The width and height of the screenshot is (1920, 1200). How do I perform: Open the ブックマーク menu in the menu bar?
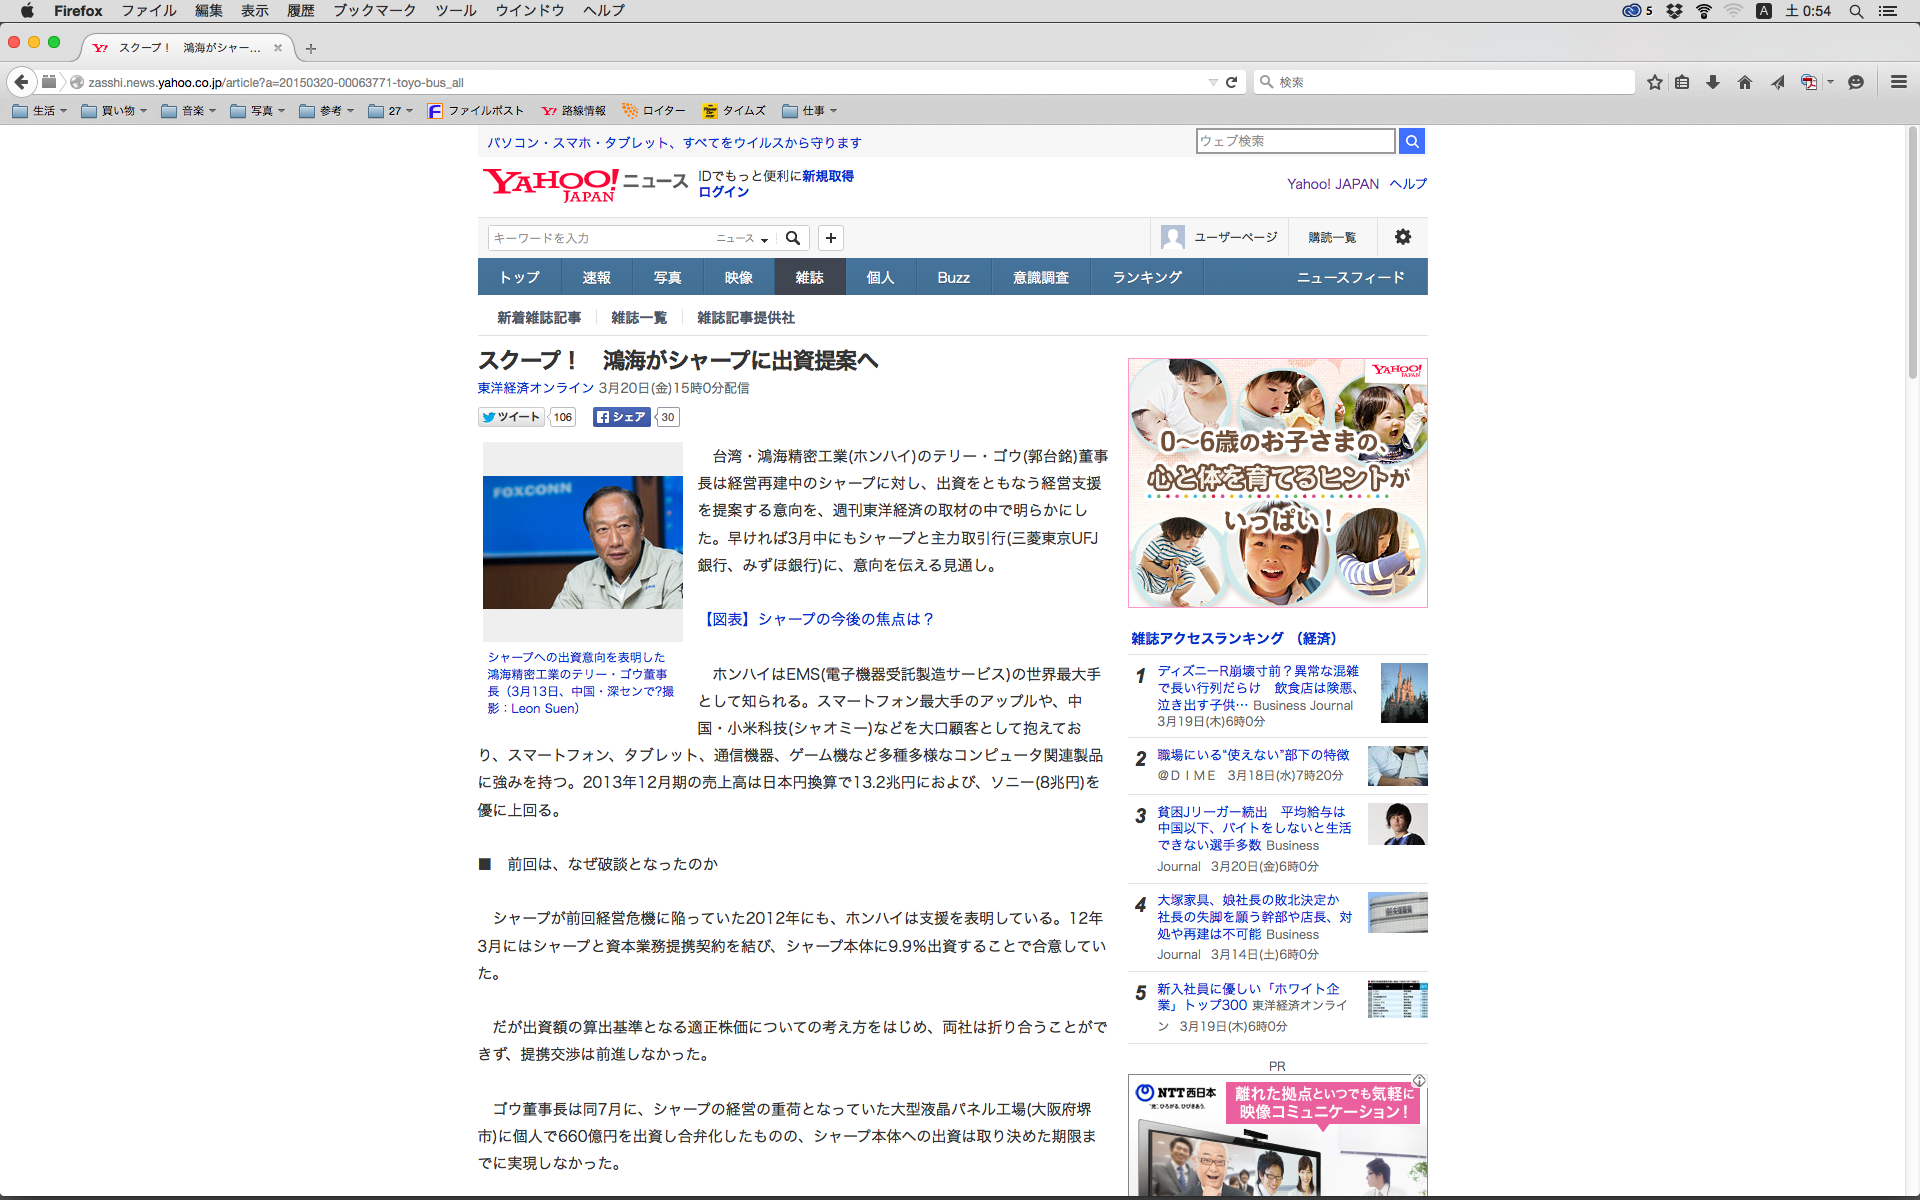(374, 11)
